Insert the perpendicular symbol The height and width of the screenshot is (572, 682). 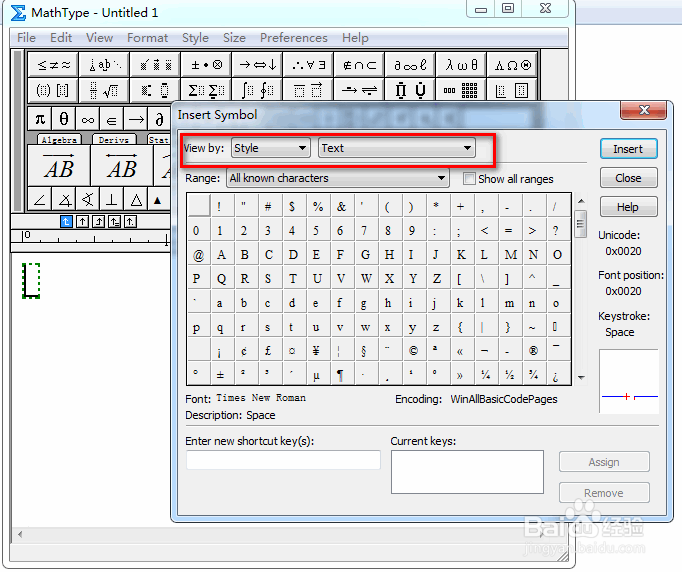tap(111, 200)
